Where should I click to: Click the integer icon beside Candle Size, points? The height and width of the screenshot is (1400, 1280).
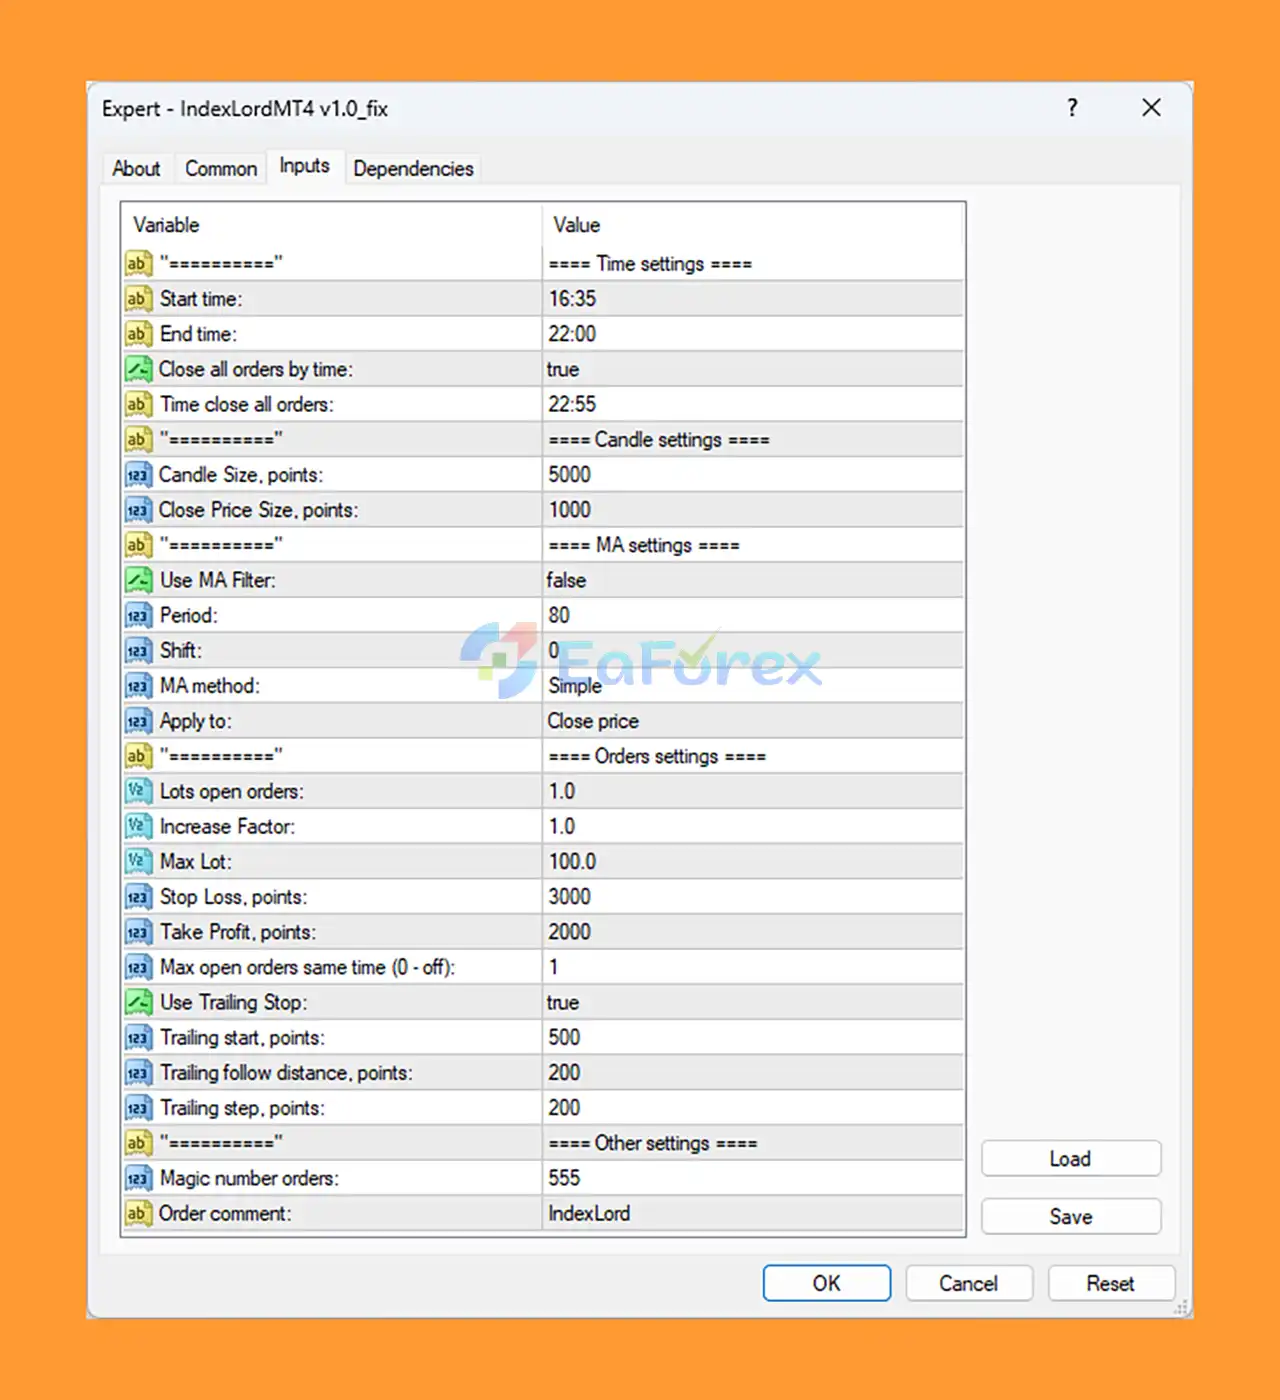click(138, 475)
